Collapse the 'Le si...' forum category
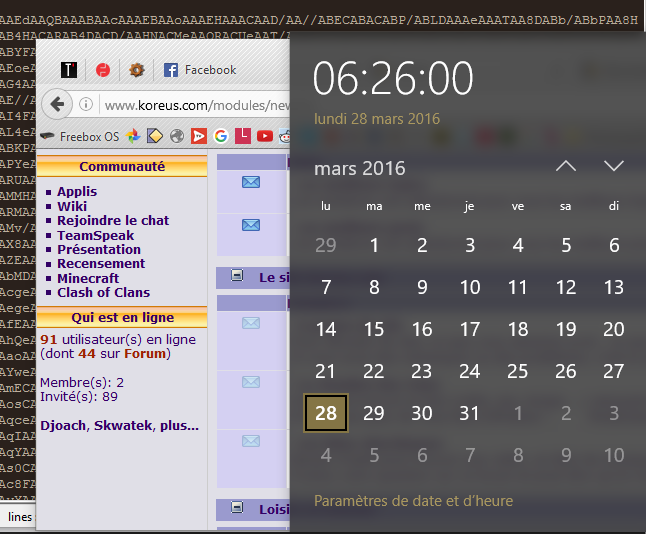646x534 pixels. (237, 277)
